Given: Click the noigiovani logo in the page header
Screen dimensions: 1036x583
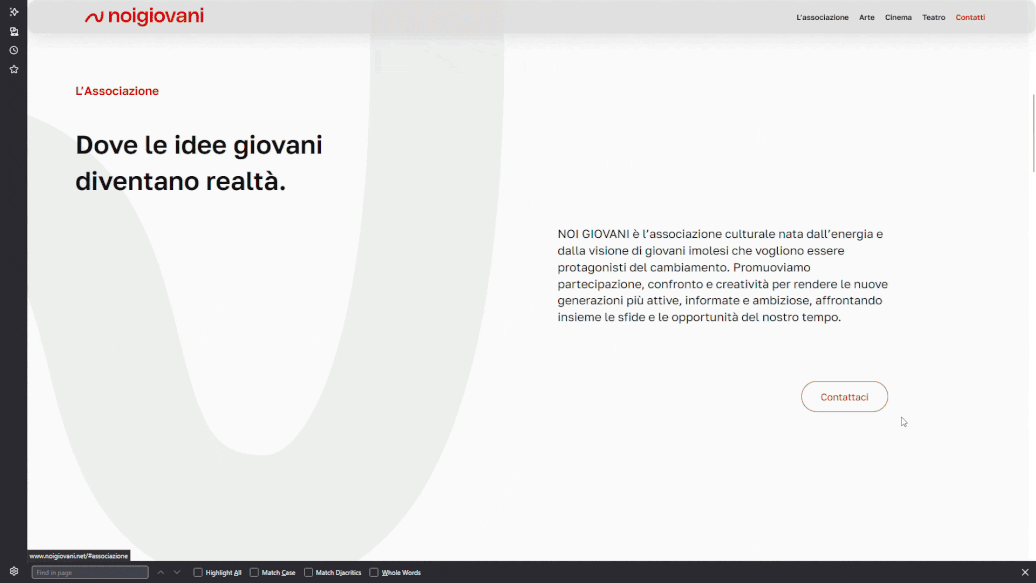Looking at the screenshot, I should [x=145, y=16].
